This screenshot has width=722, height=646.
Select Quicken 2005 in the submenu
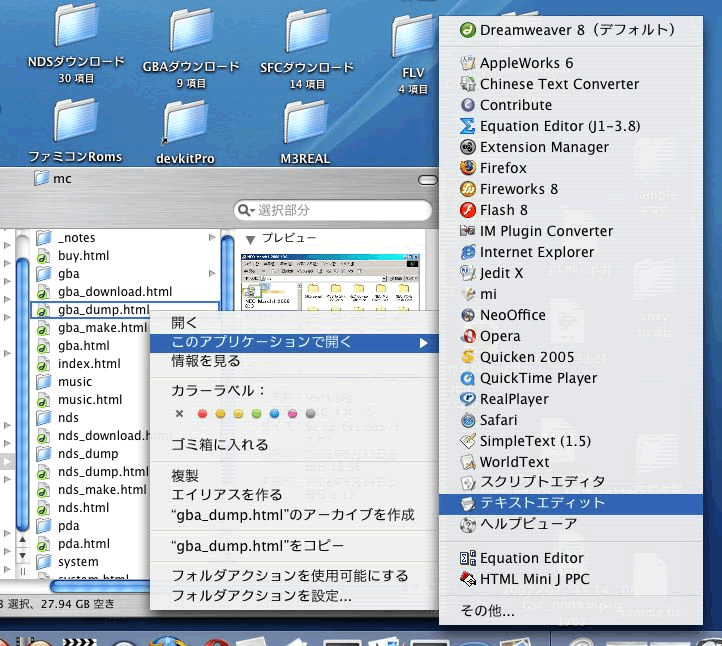pyautogui.click(x=571, y=357)
